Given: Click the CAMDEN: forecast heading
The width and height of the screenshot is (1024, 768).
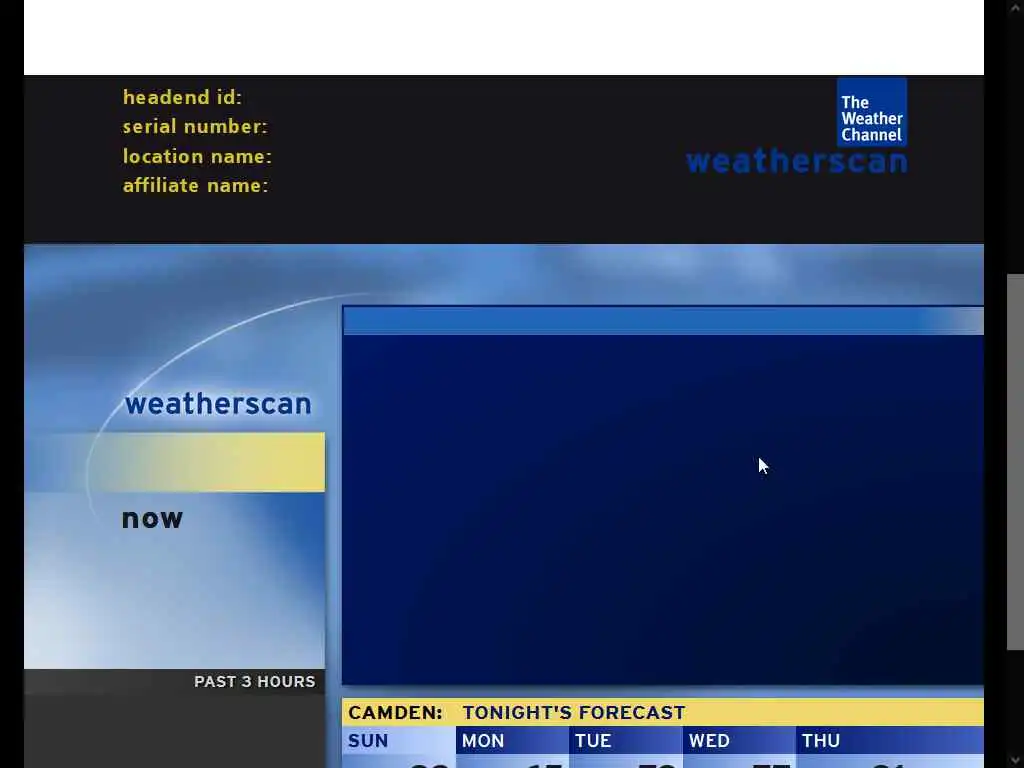Looking at the screenshot, I should pos(395,712).
